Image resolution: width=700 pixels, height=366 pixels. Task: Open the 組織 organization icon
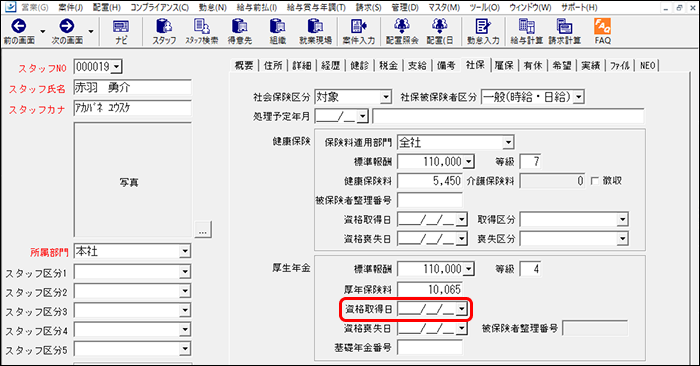[x=277, y=31]
